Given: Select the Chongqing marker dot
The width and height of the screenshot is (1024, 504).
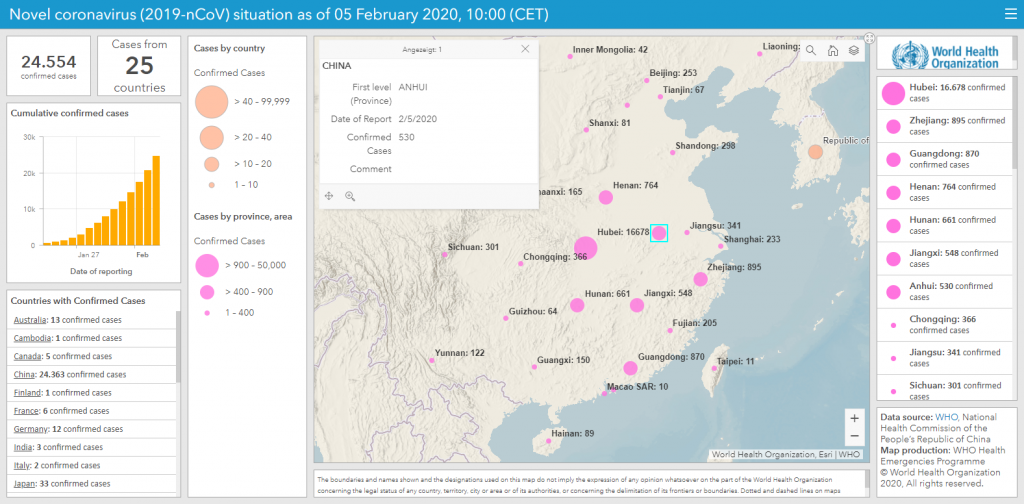Looking at the screenshot, I should [520, 264].
